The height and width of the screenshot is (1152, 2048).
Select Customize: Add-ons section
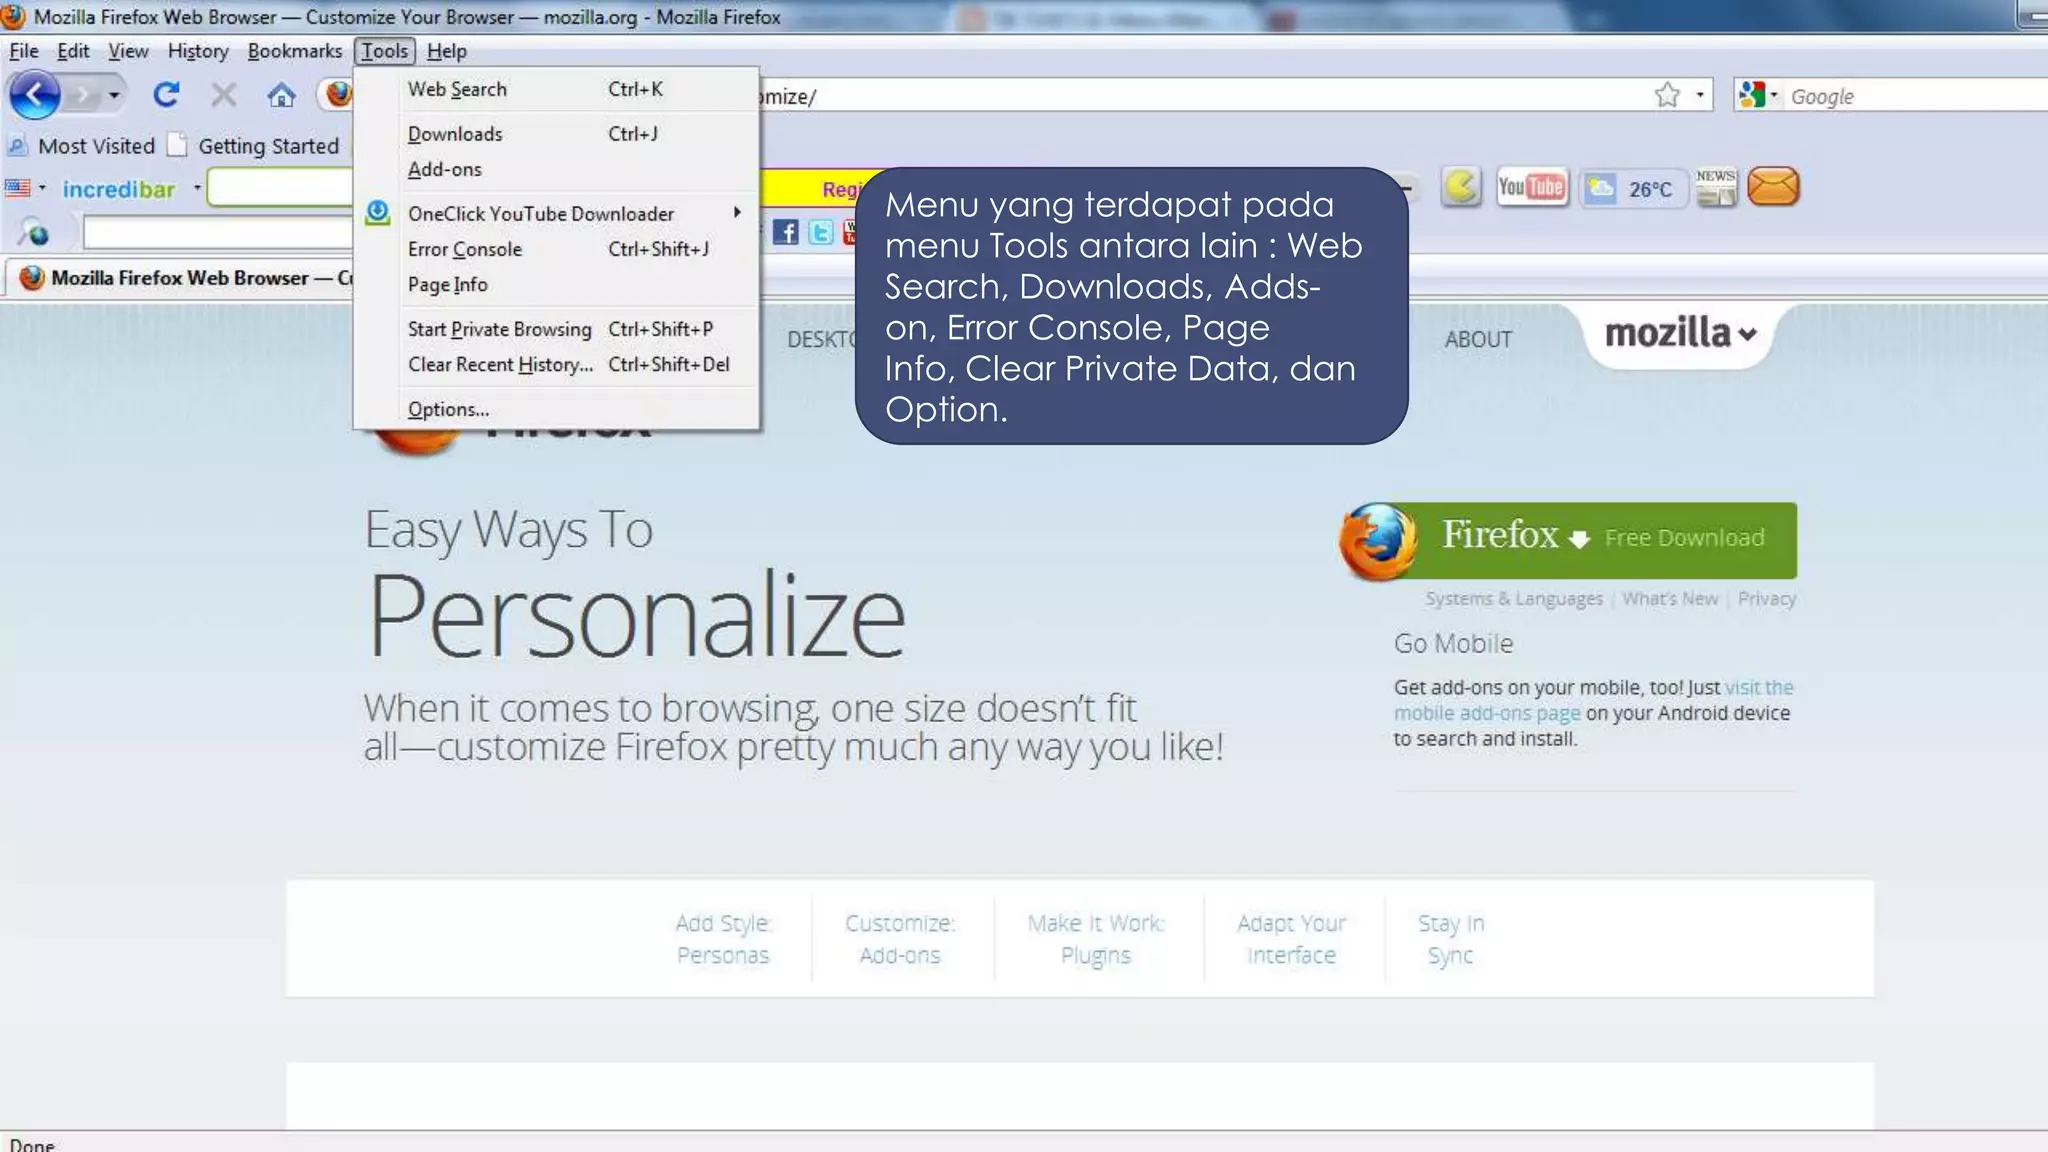click(900, 939)
